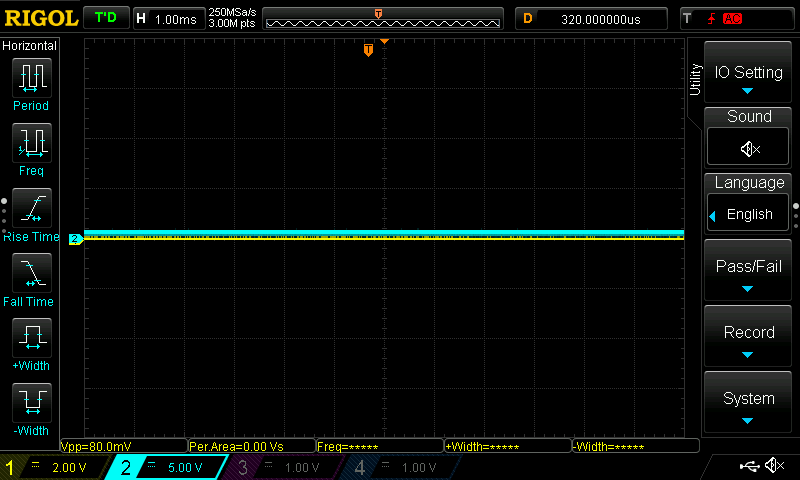The height and width of the screenshot is (480, 800).
Task: Toggle the Sound mute button
Action: [749, 148]
